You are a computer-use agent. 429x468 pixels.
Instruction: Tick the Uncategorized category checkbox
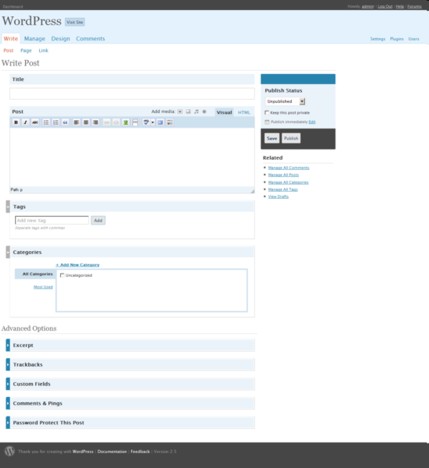click(62, 275)
